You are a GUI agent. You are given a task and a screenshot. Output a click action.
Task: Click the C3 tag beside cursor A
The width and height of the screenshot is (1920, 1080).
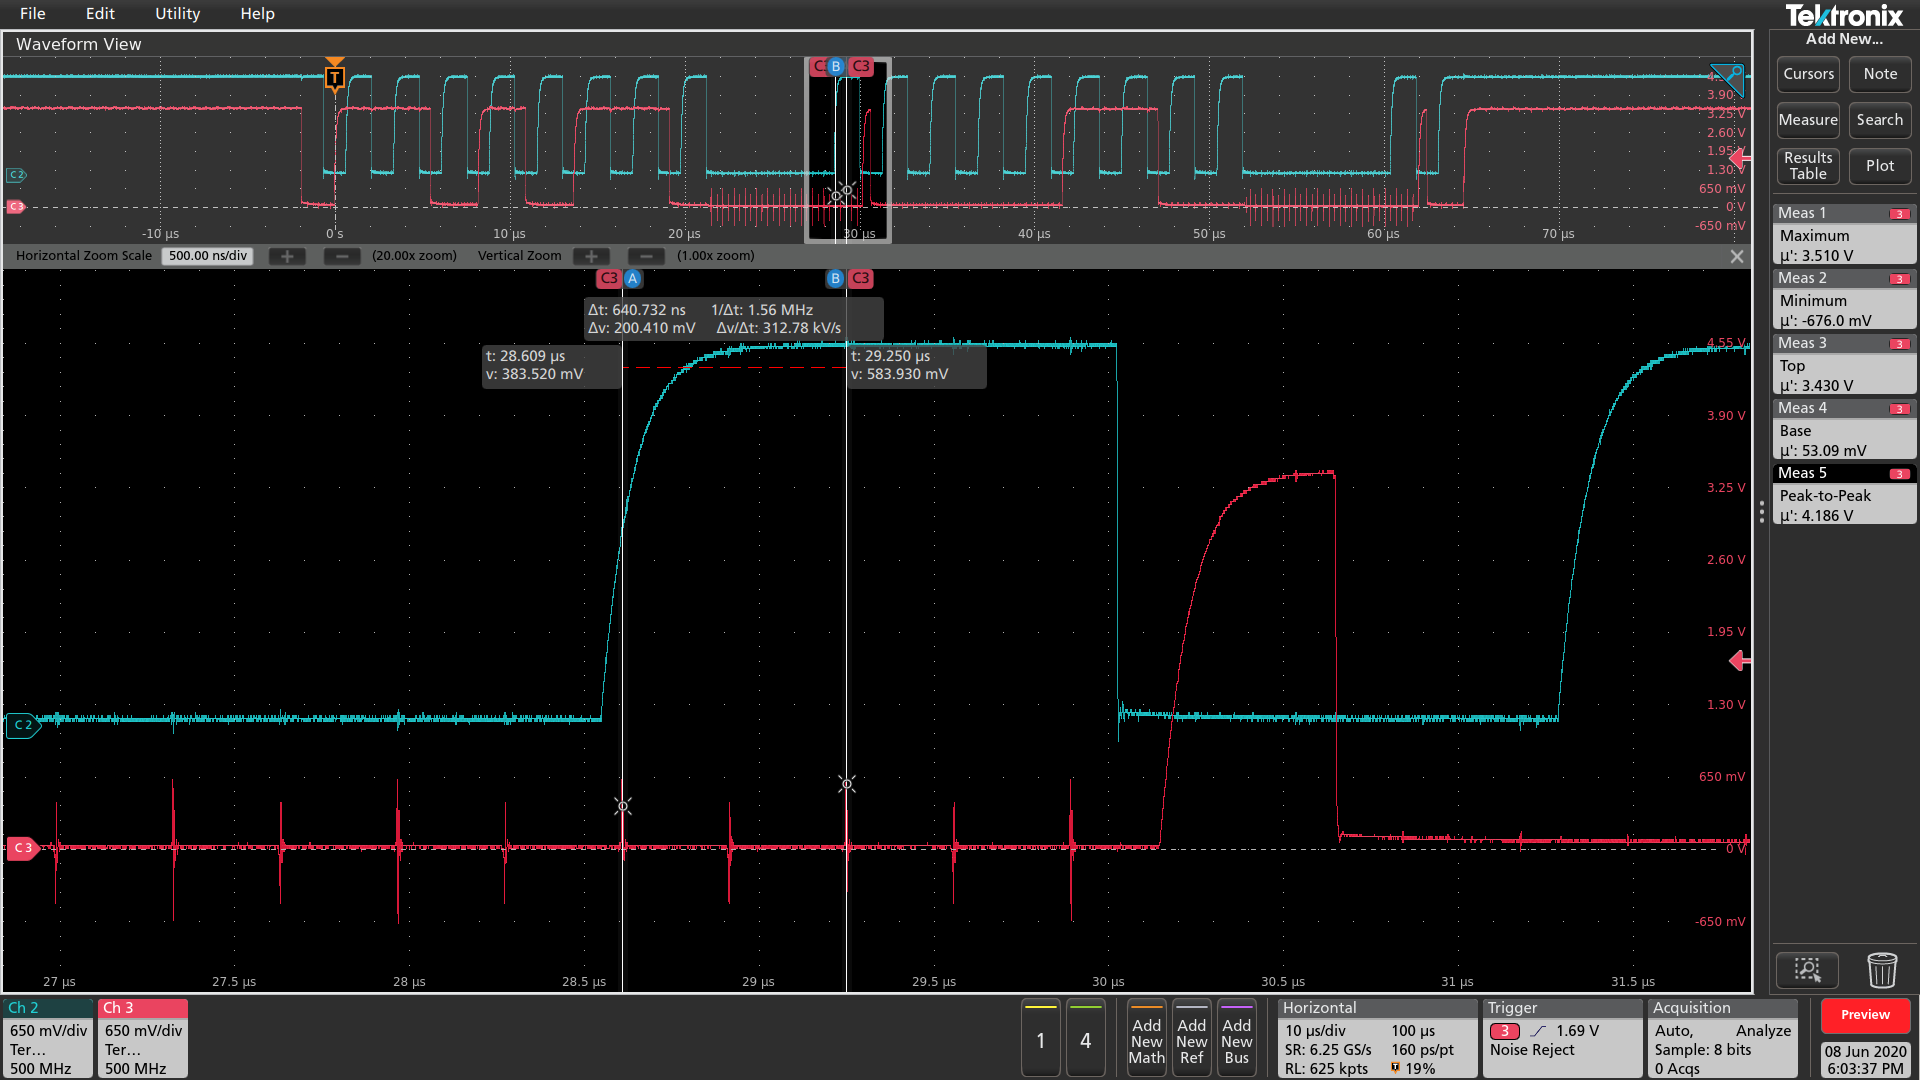[x=609, y=279]
